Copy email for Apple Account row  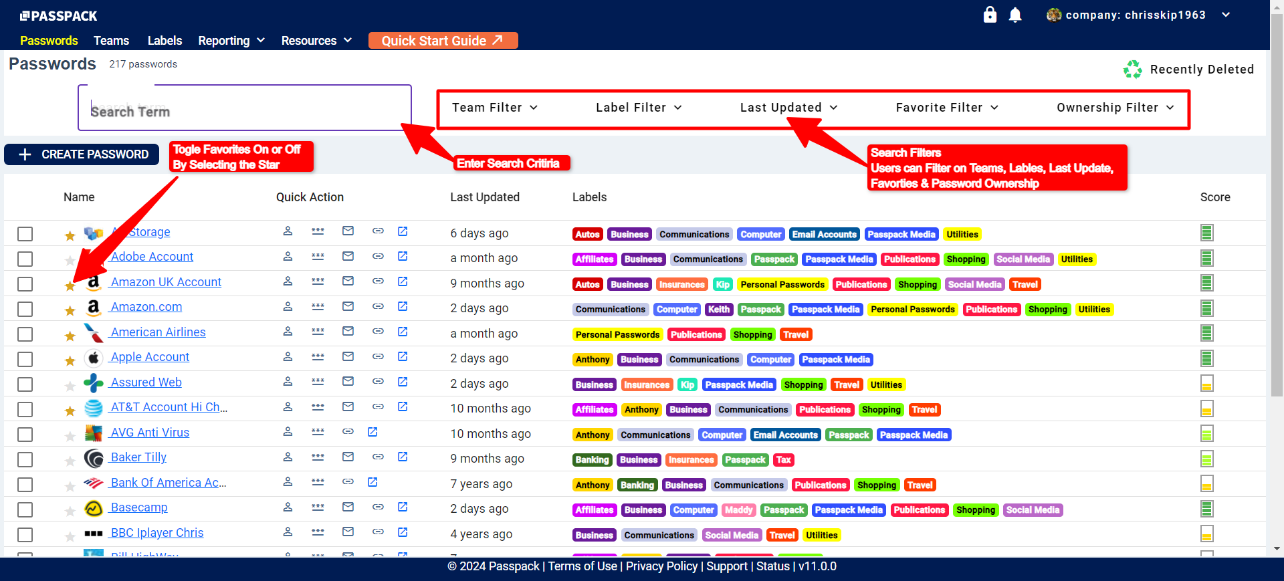[x=348, y=356]
